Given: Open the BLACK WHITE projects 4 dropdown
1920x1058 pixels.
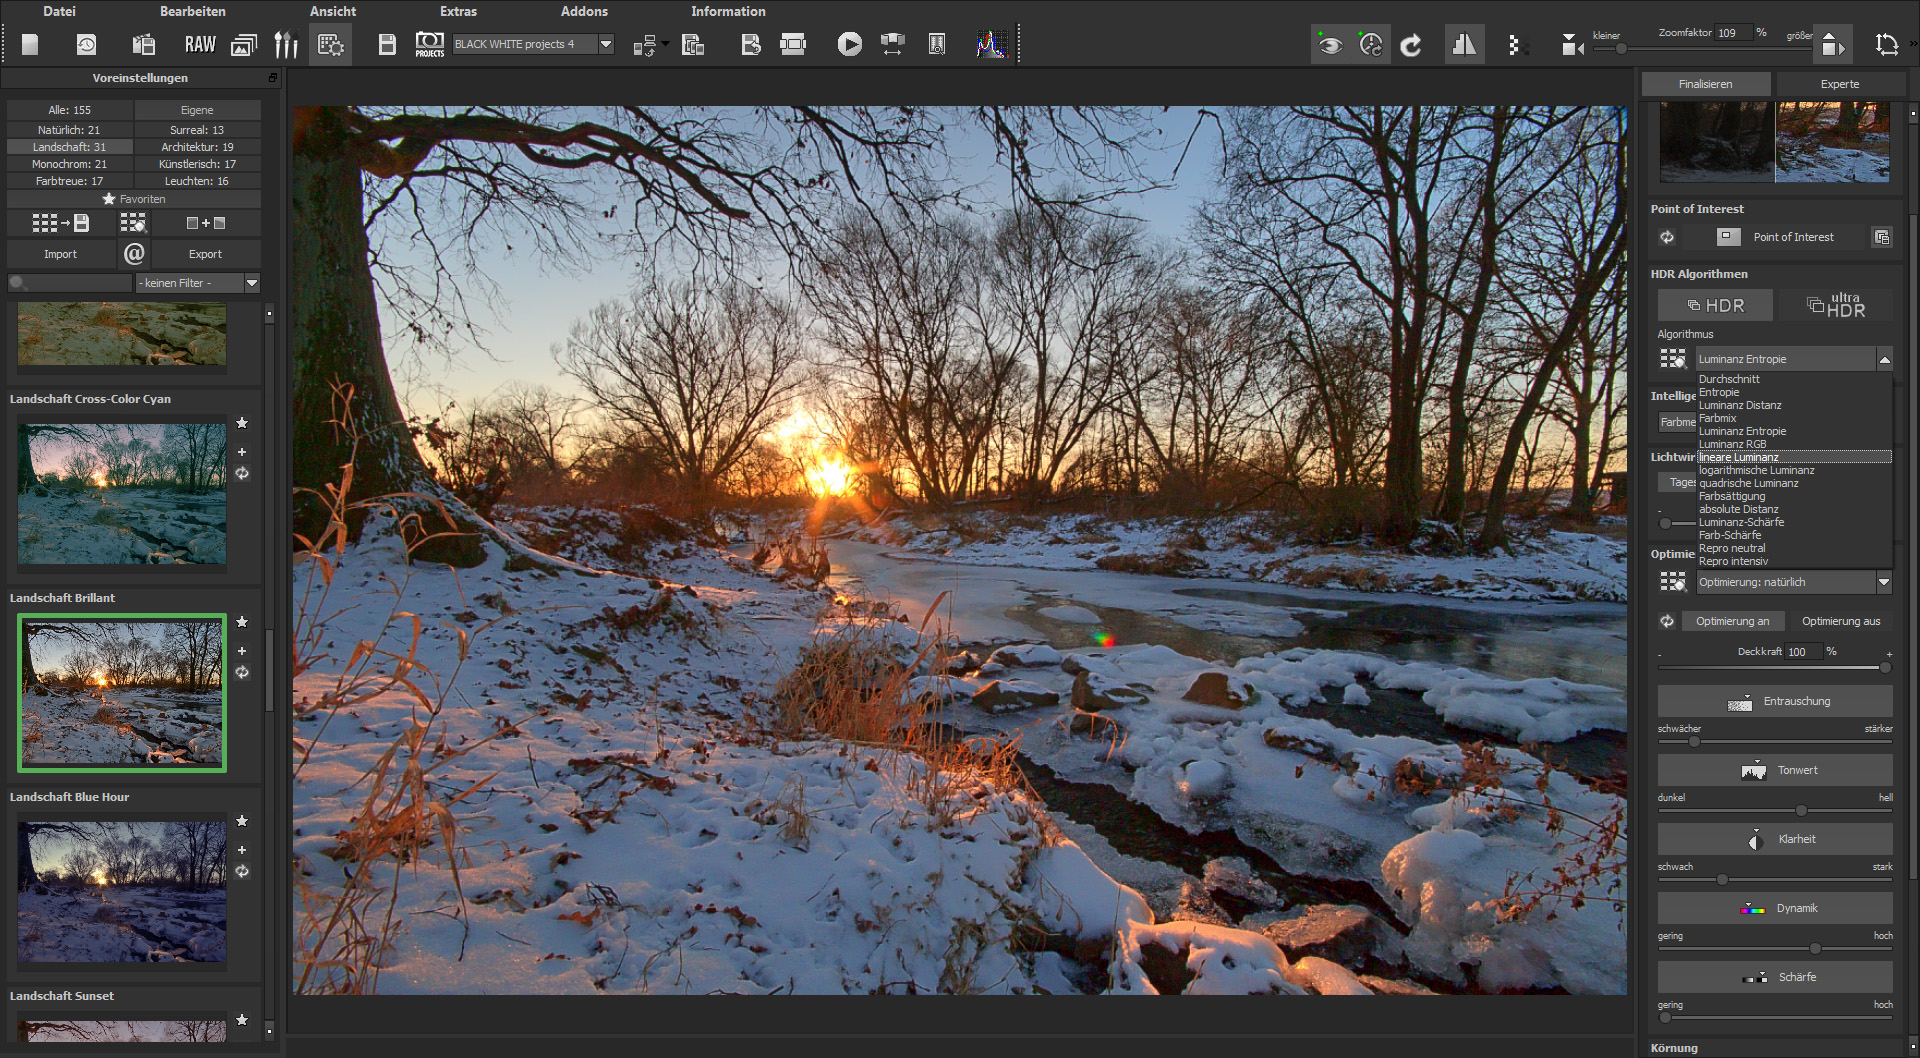Looking at the screenshot, I should (x=605, y=44).
